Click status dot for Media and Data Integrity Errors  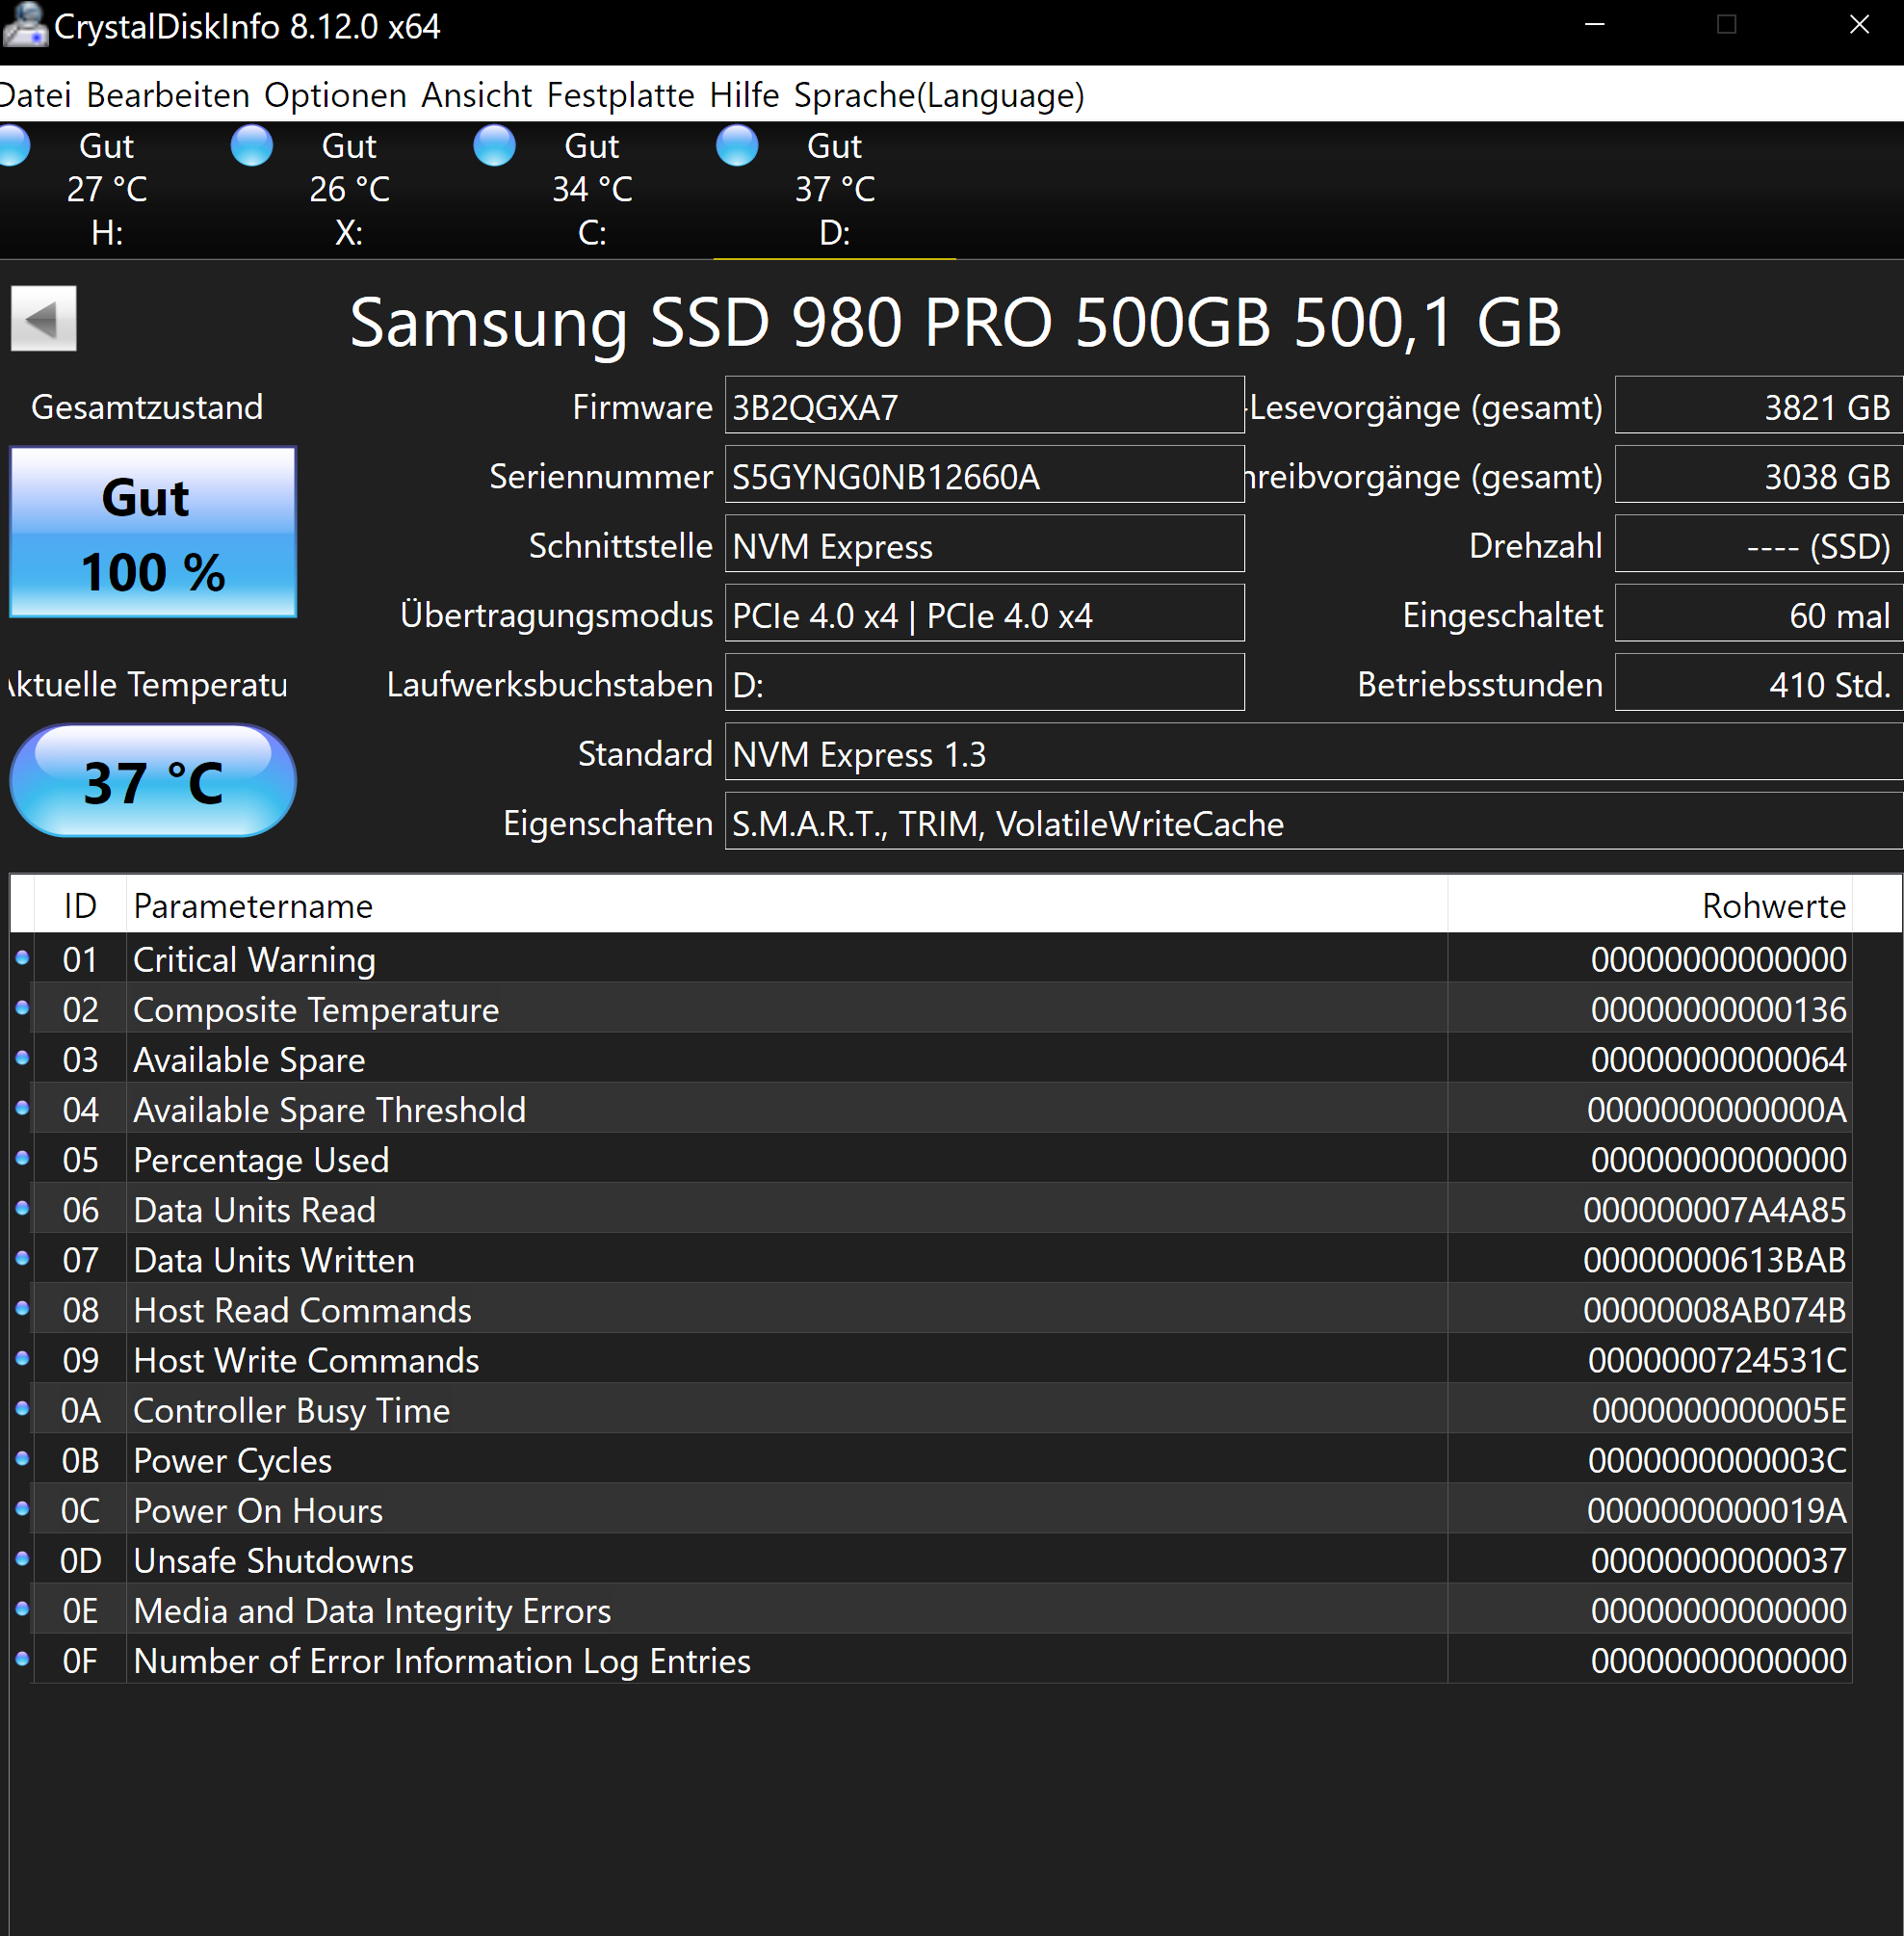tap(22, 1609)
